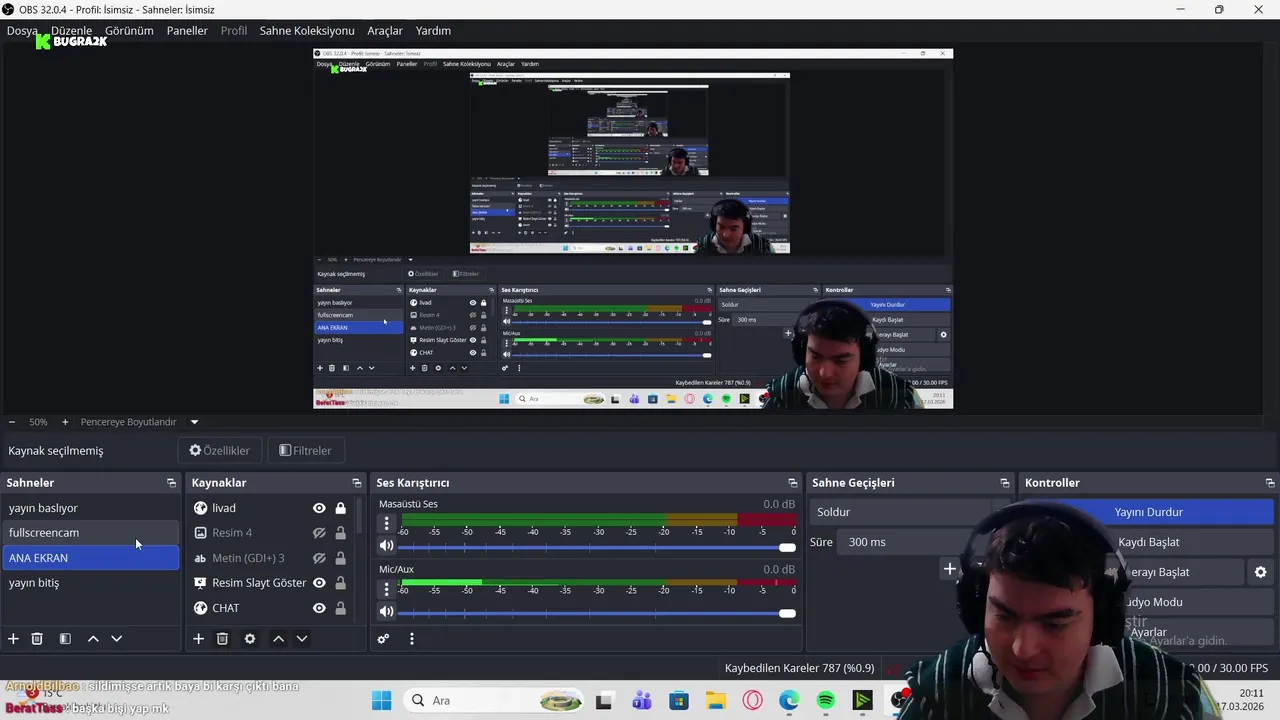1280x720 pixels.
Task: Undock the Sahne Geçişleri panel
Action: coord(1005,483)
